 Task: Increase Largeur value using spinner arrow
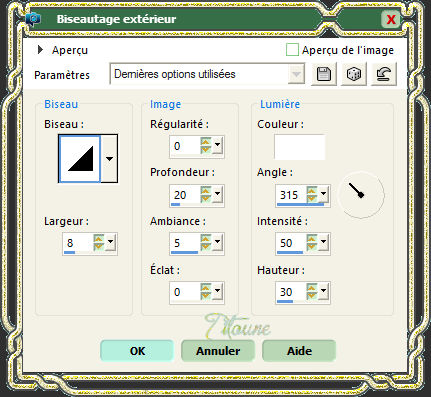pyautogui.click(x=99, y=238)
